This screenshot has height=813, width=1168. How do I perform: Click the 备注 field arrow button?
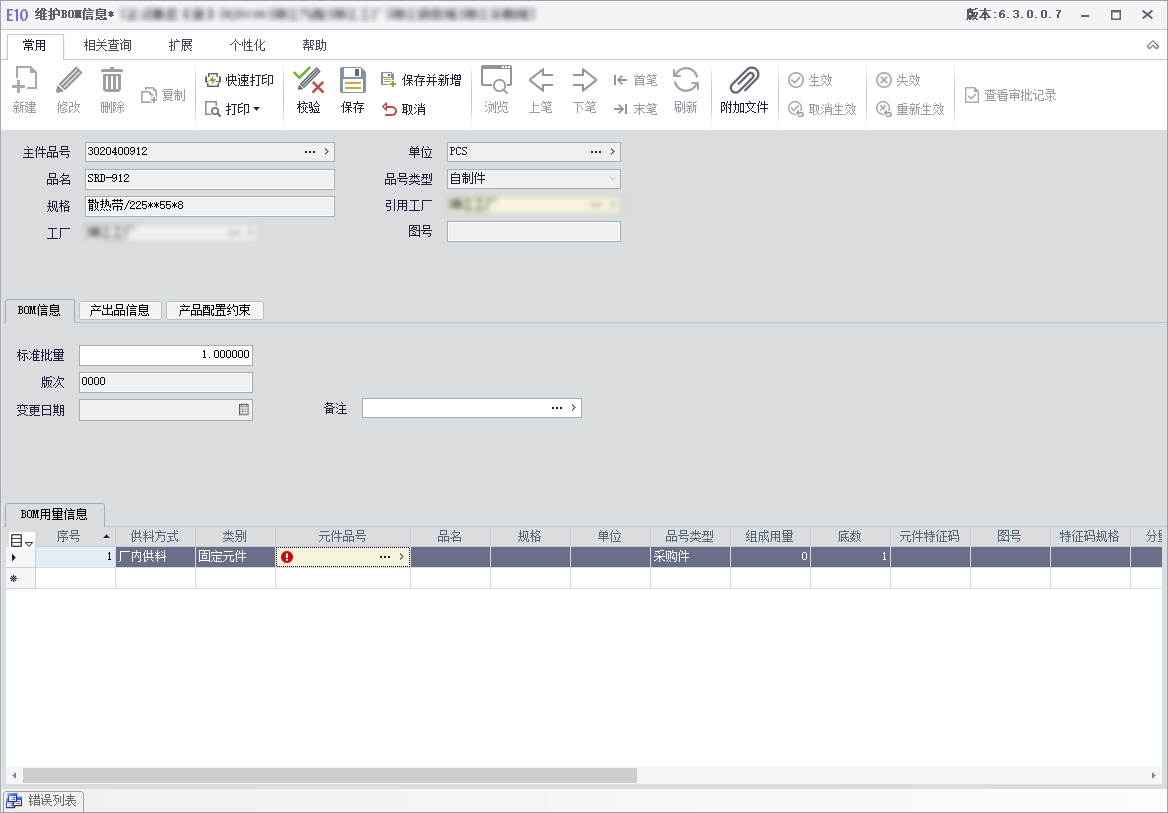point(573,408)
